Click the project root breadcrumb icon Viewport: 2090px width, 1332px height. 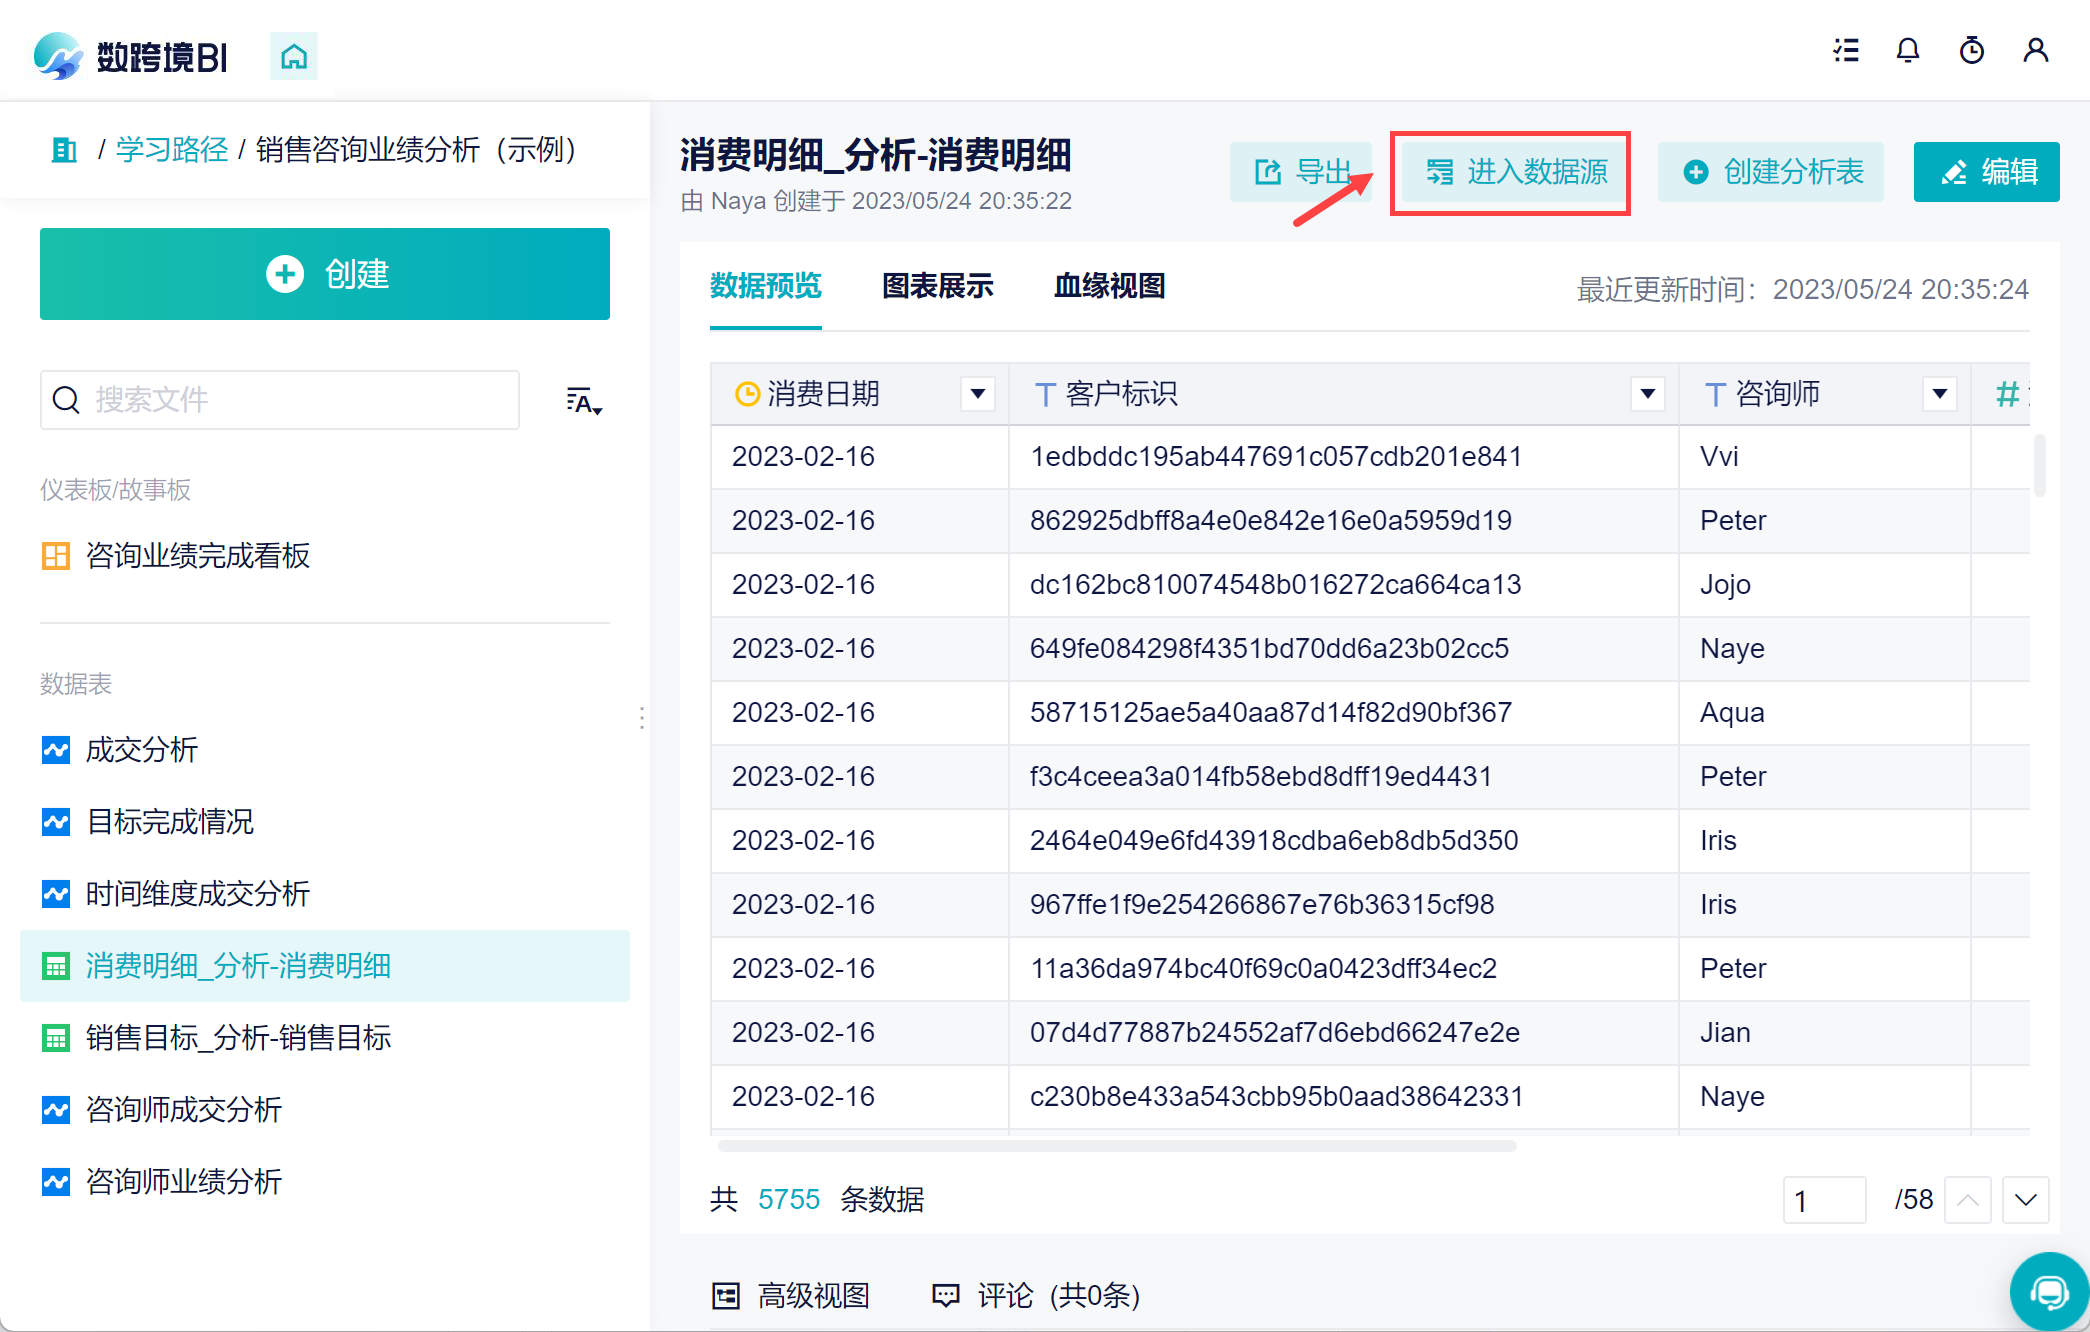[x=64, y=150]
